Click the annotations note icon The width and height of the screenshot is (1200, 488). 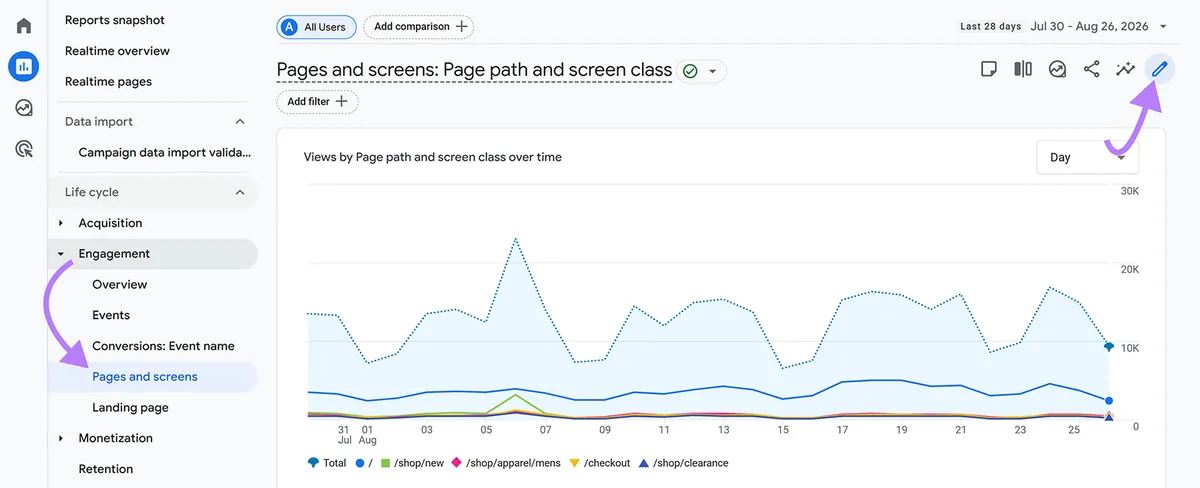pos(988,69)
